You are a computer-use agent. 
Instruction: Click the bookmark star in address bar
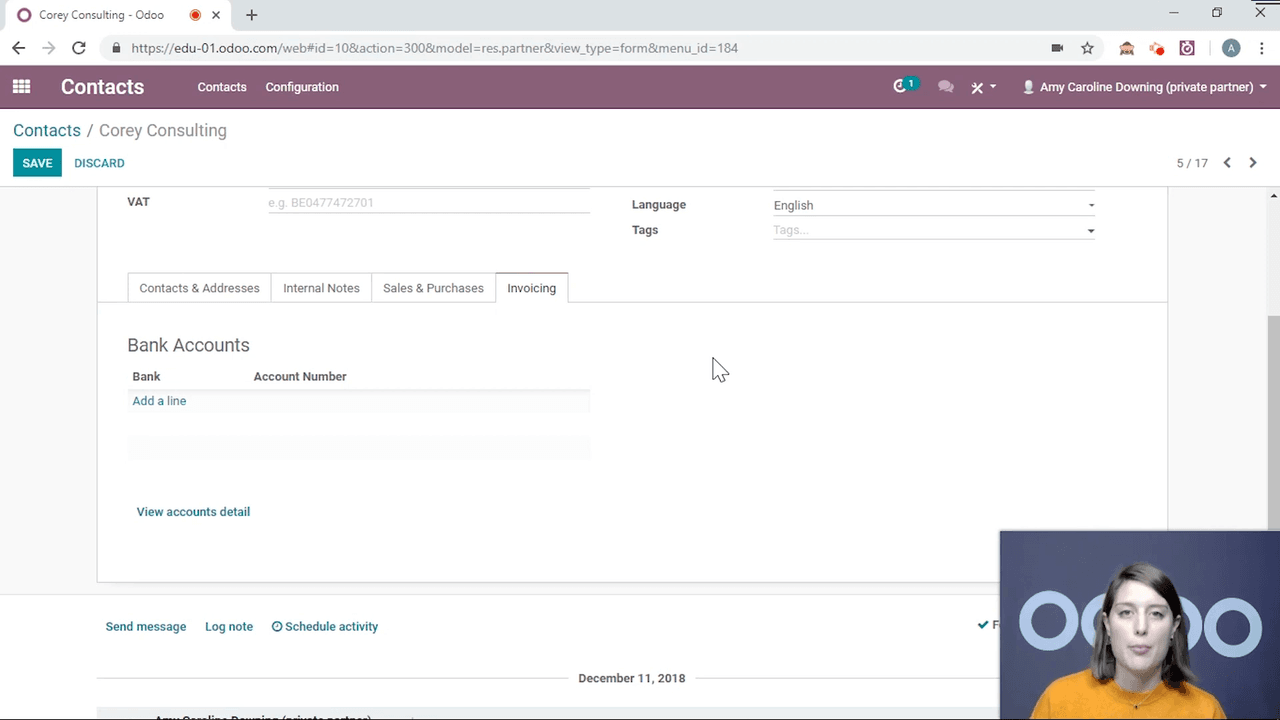pyautogui.click(x=1087, y=48)
